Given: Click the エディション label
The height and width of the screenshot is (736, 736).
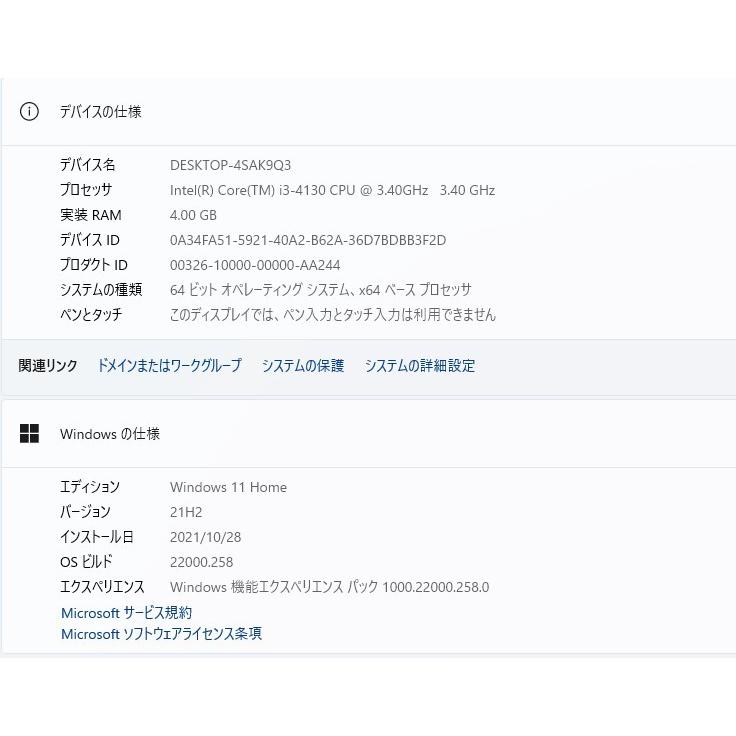Looking at the screenshot, I should [90, 487].
